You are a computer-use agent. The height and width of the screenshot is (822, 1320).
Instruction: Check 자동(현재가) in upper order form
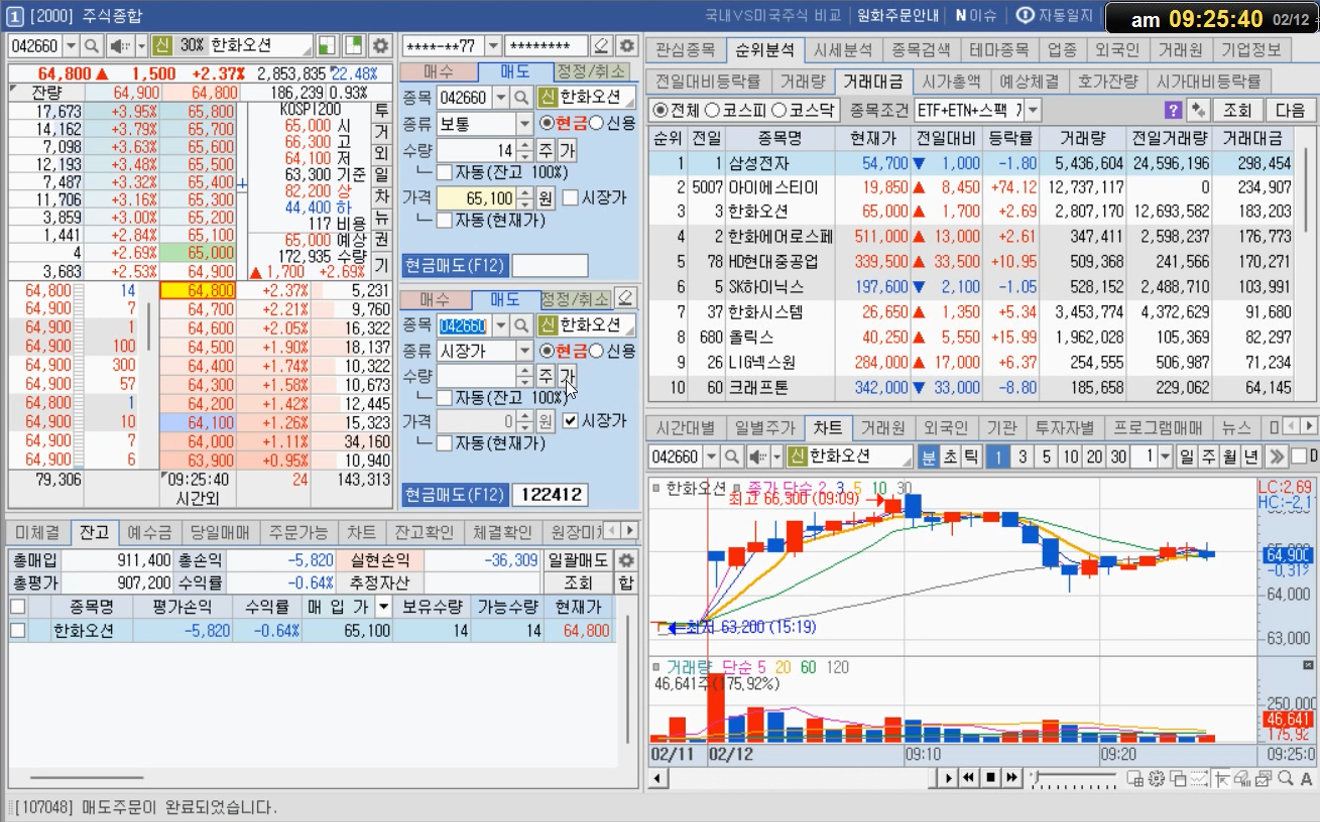tap(445, 220)
